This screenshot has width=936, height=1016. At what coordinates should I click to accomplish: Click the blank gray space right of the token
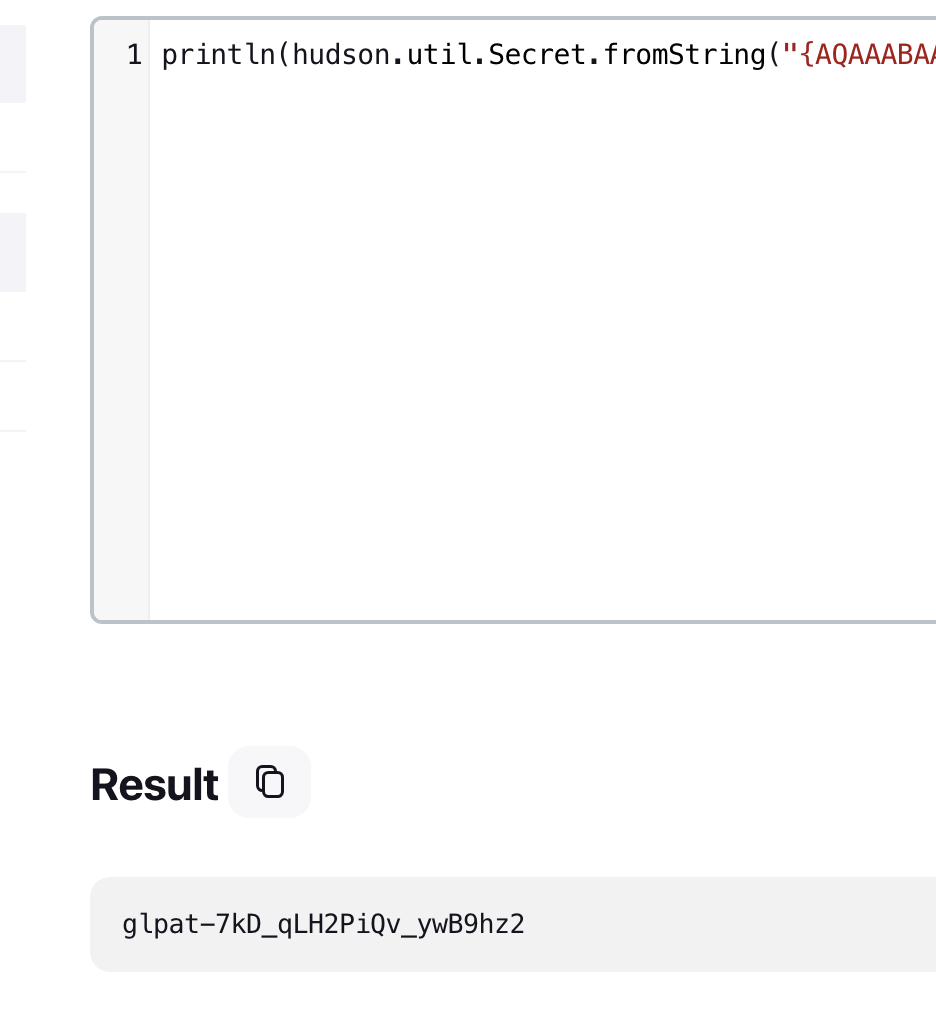coord(731,924)
